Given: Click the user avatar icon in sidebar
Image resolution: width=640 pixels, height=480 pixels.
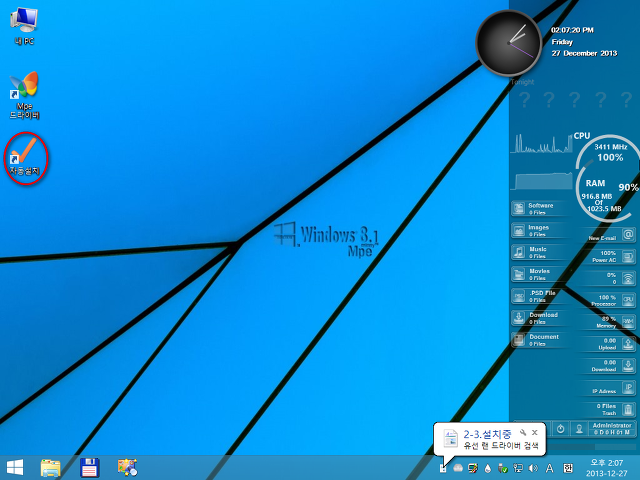Looking at the screenshot, I should [579, 429].
